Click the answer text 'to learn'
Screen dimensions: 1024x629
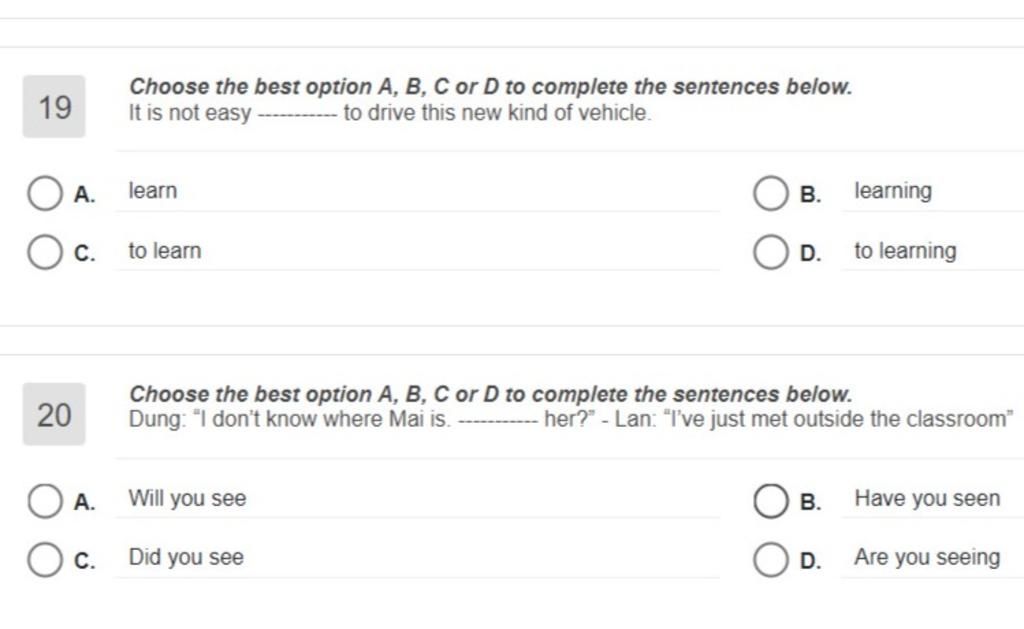[165, 251]
